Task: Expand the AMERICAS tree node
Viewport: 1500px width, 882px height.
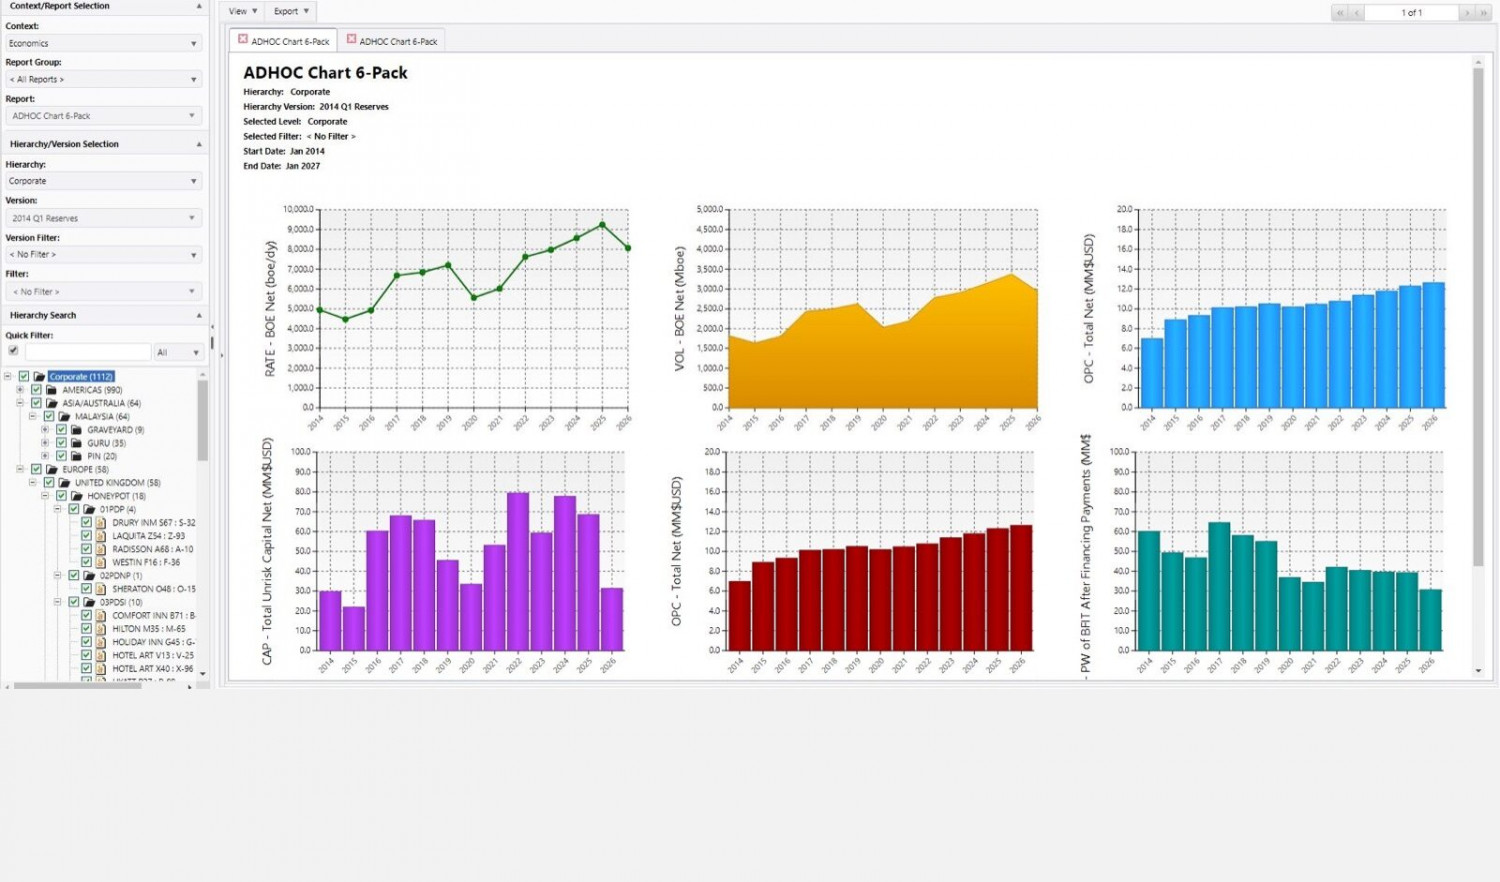Action: [20, 390]
